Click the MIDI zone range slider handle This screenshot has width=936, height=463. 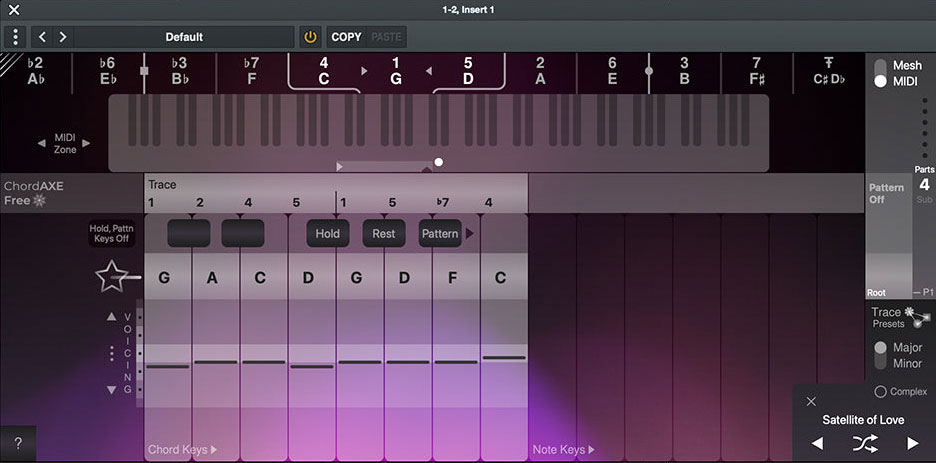(x=438, y=162)
